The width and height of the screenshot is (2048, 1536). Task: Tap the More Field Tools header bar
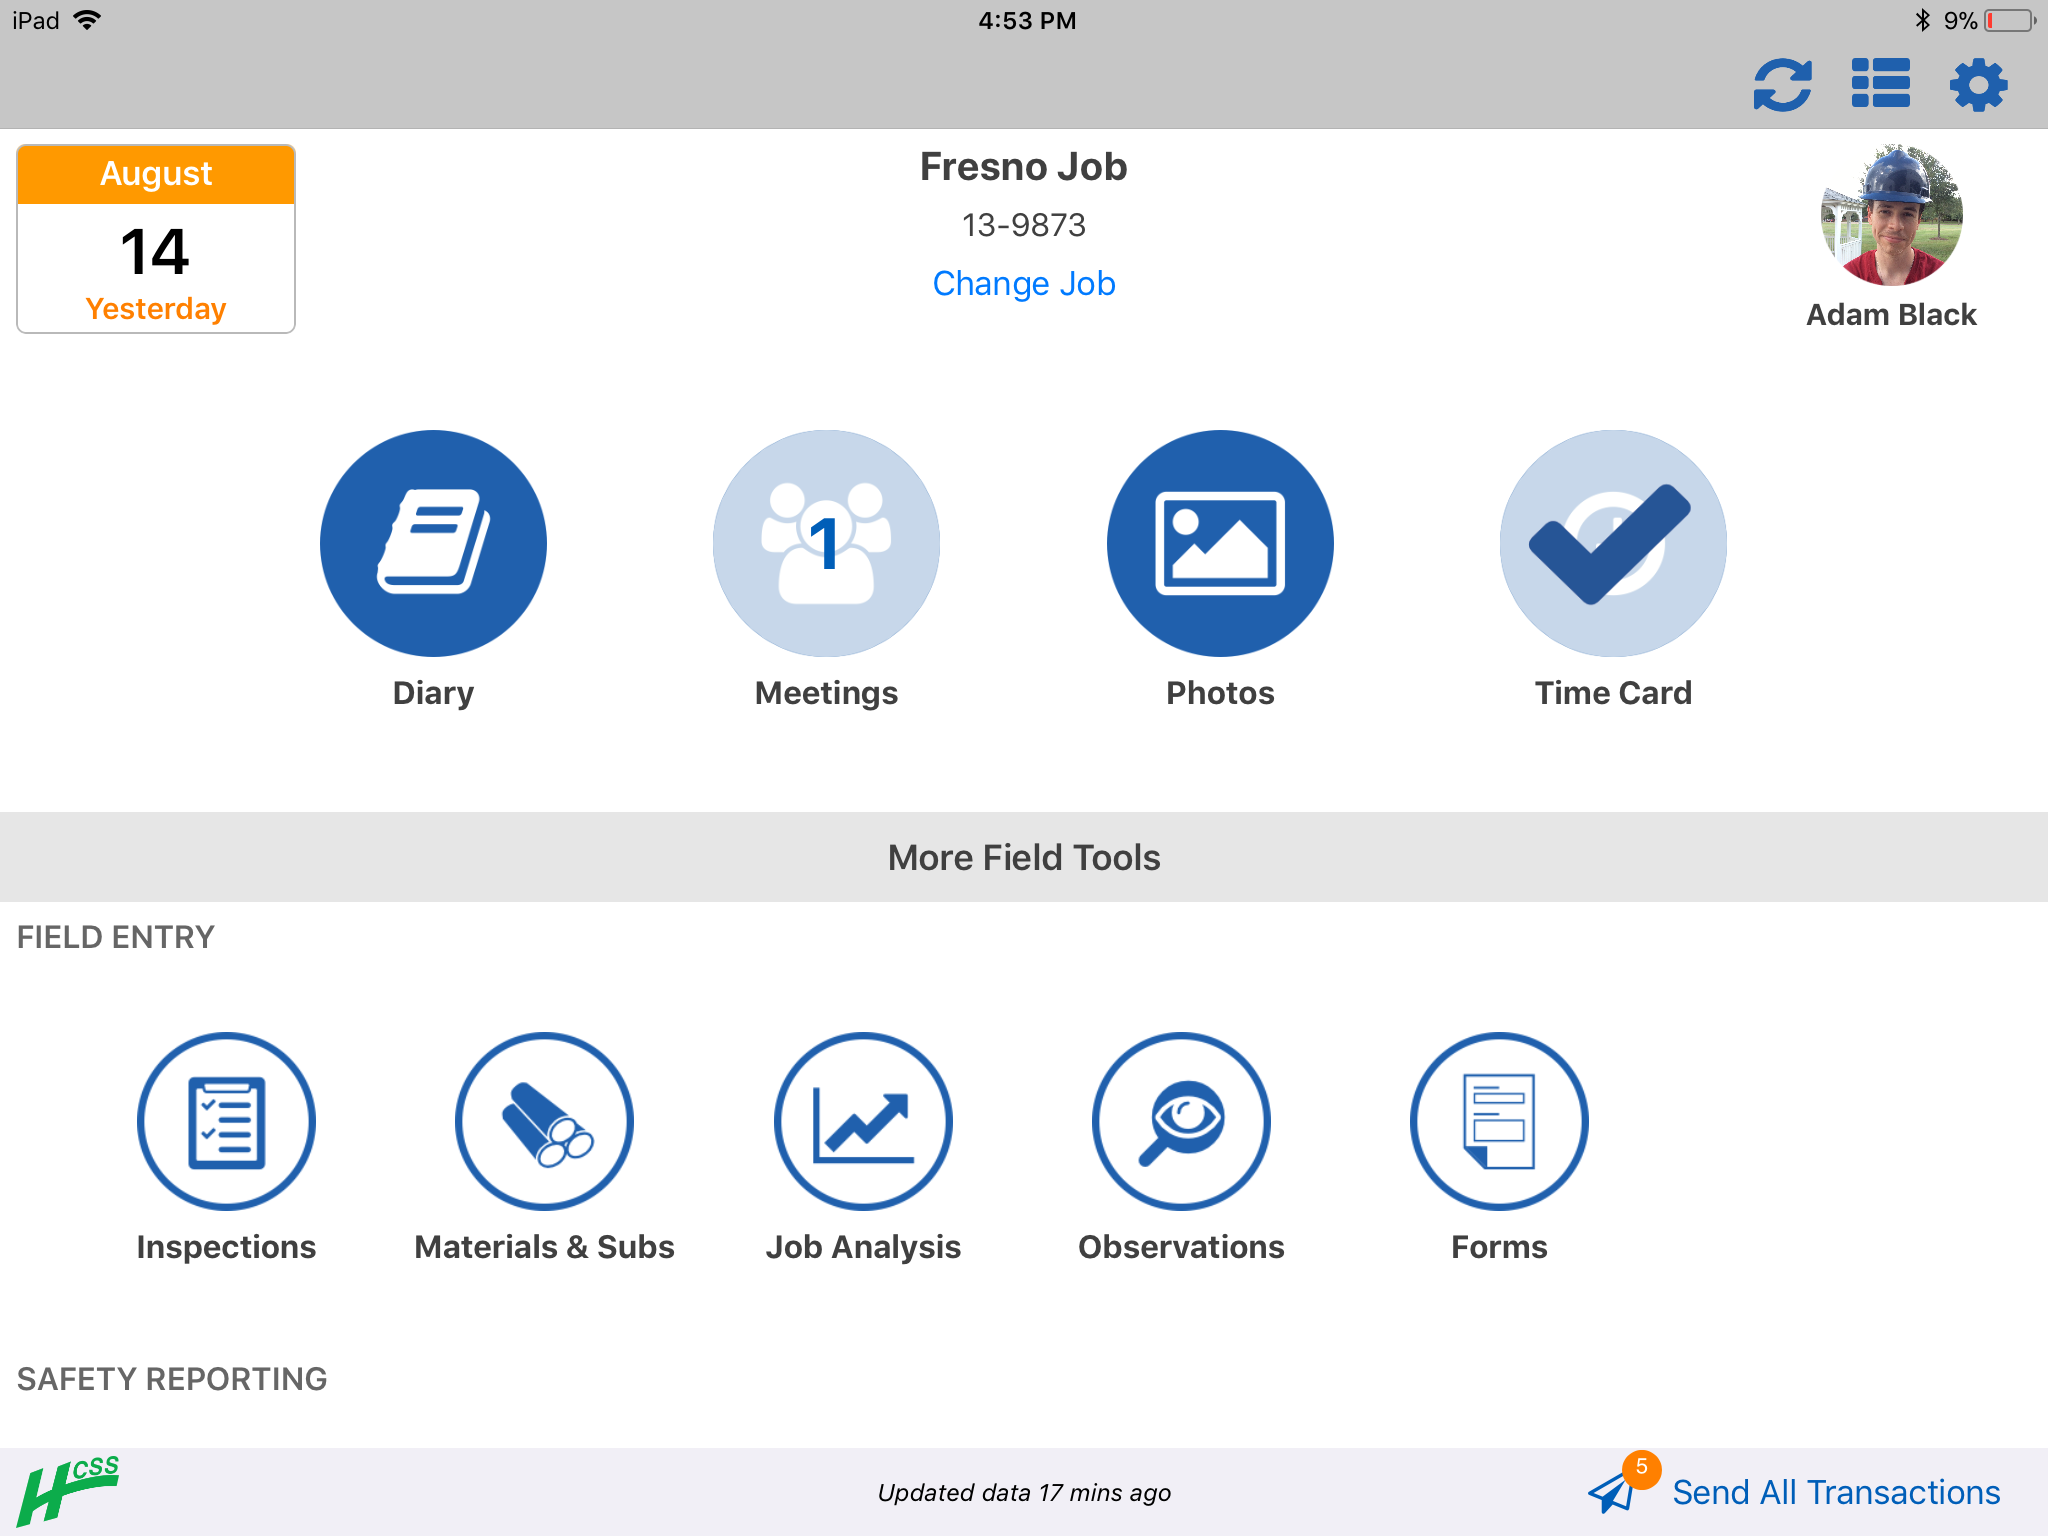(x=1024, y=857)
